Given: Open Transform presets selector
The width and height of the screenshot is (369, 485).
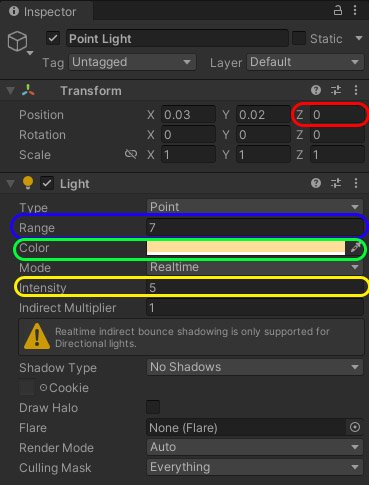Looking at the screenshot, I should pyautogui.click(x=336, y=90).
